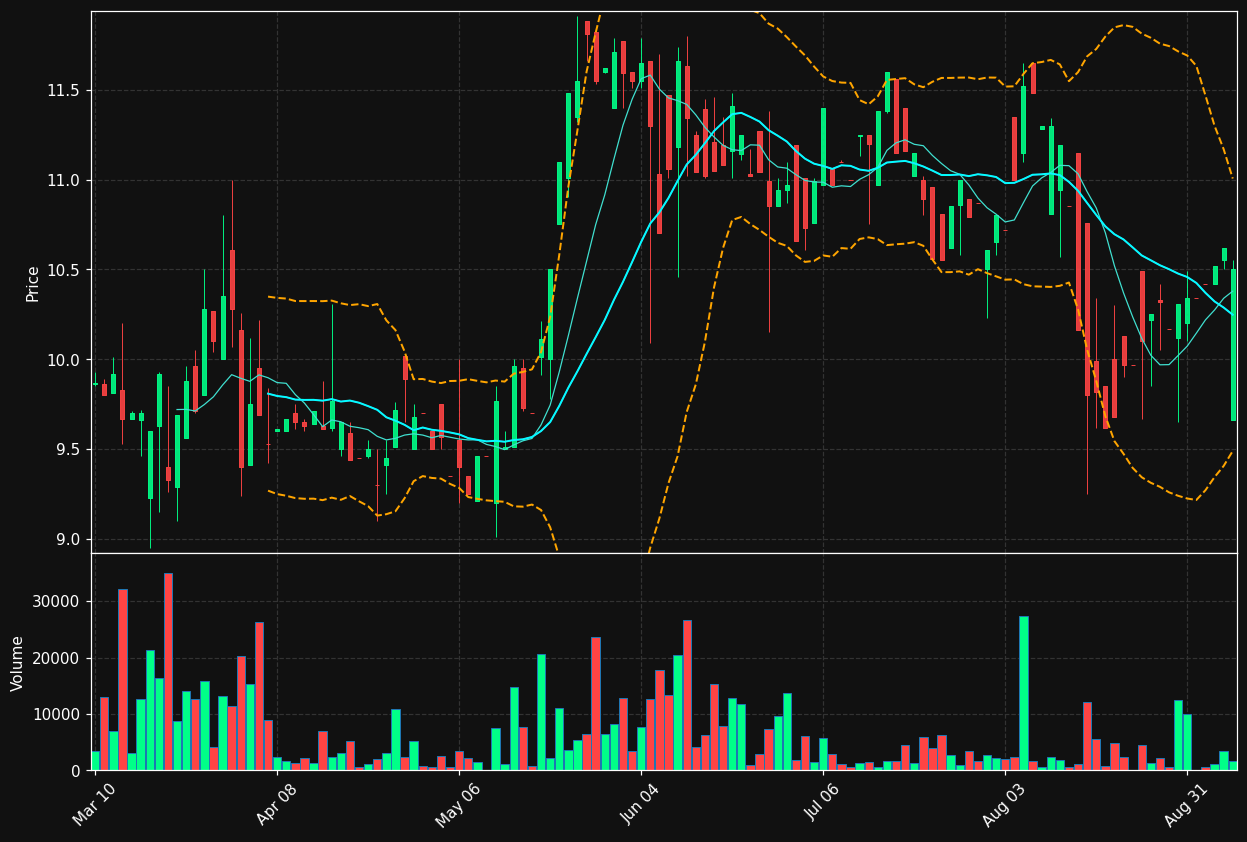Click the Aug 03 date label

(1004, 804)
